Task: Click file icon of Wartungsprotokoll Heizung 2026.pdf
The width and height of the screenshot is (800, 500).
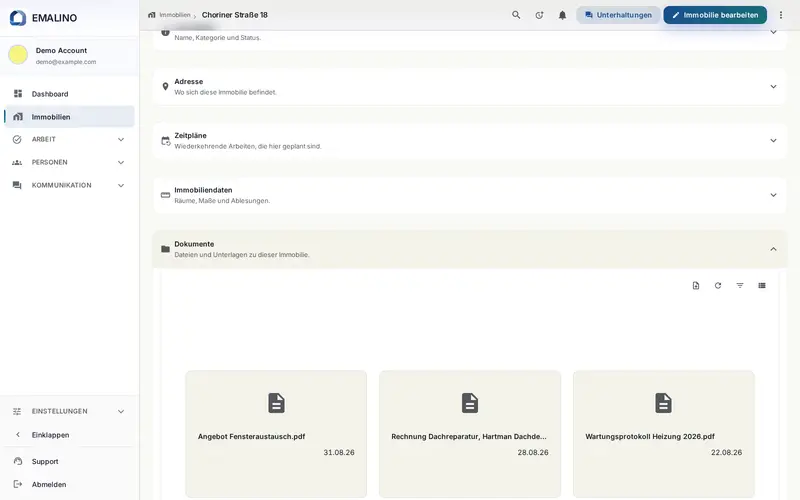Action: (663, 403)
